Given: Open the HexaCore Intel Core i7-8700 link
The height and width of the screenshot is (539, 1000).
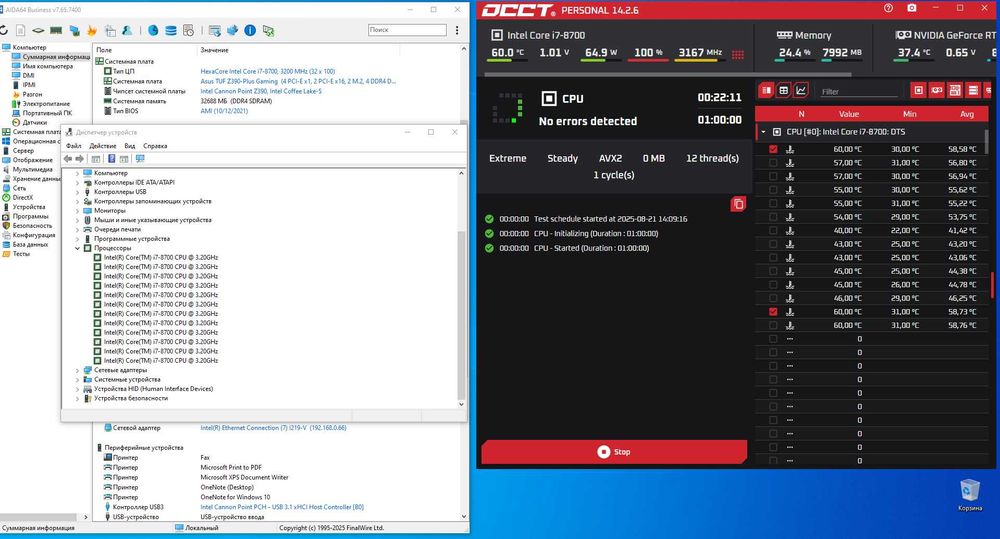Looking at the screenshot, I should tap(267, 71).
